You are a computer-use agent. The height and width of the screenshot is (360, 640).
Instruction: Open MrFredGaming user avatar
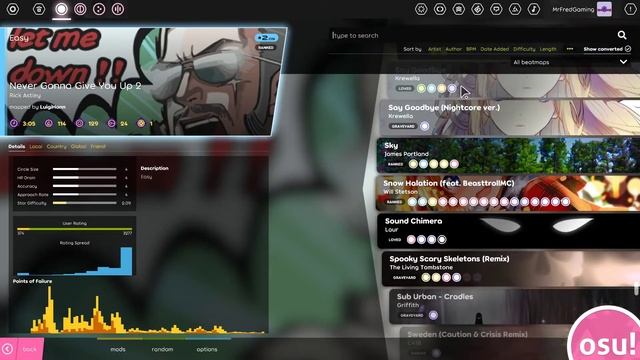point(604,9)
